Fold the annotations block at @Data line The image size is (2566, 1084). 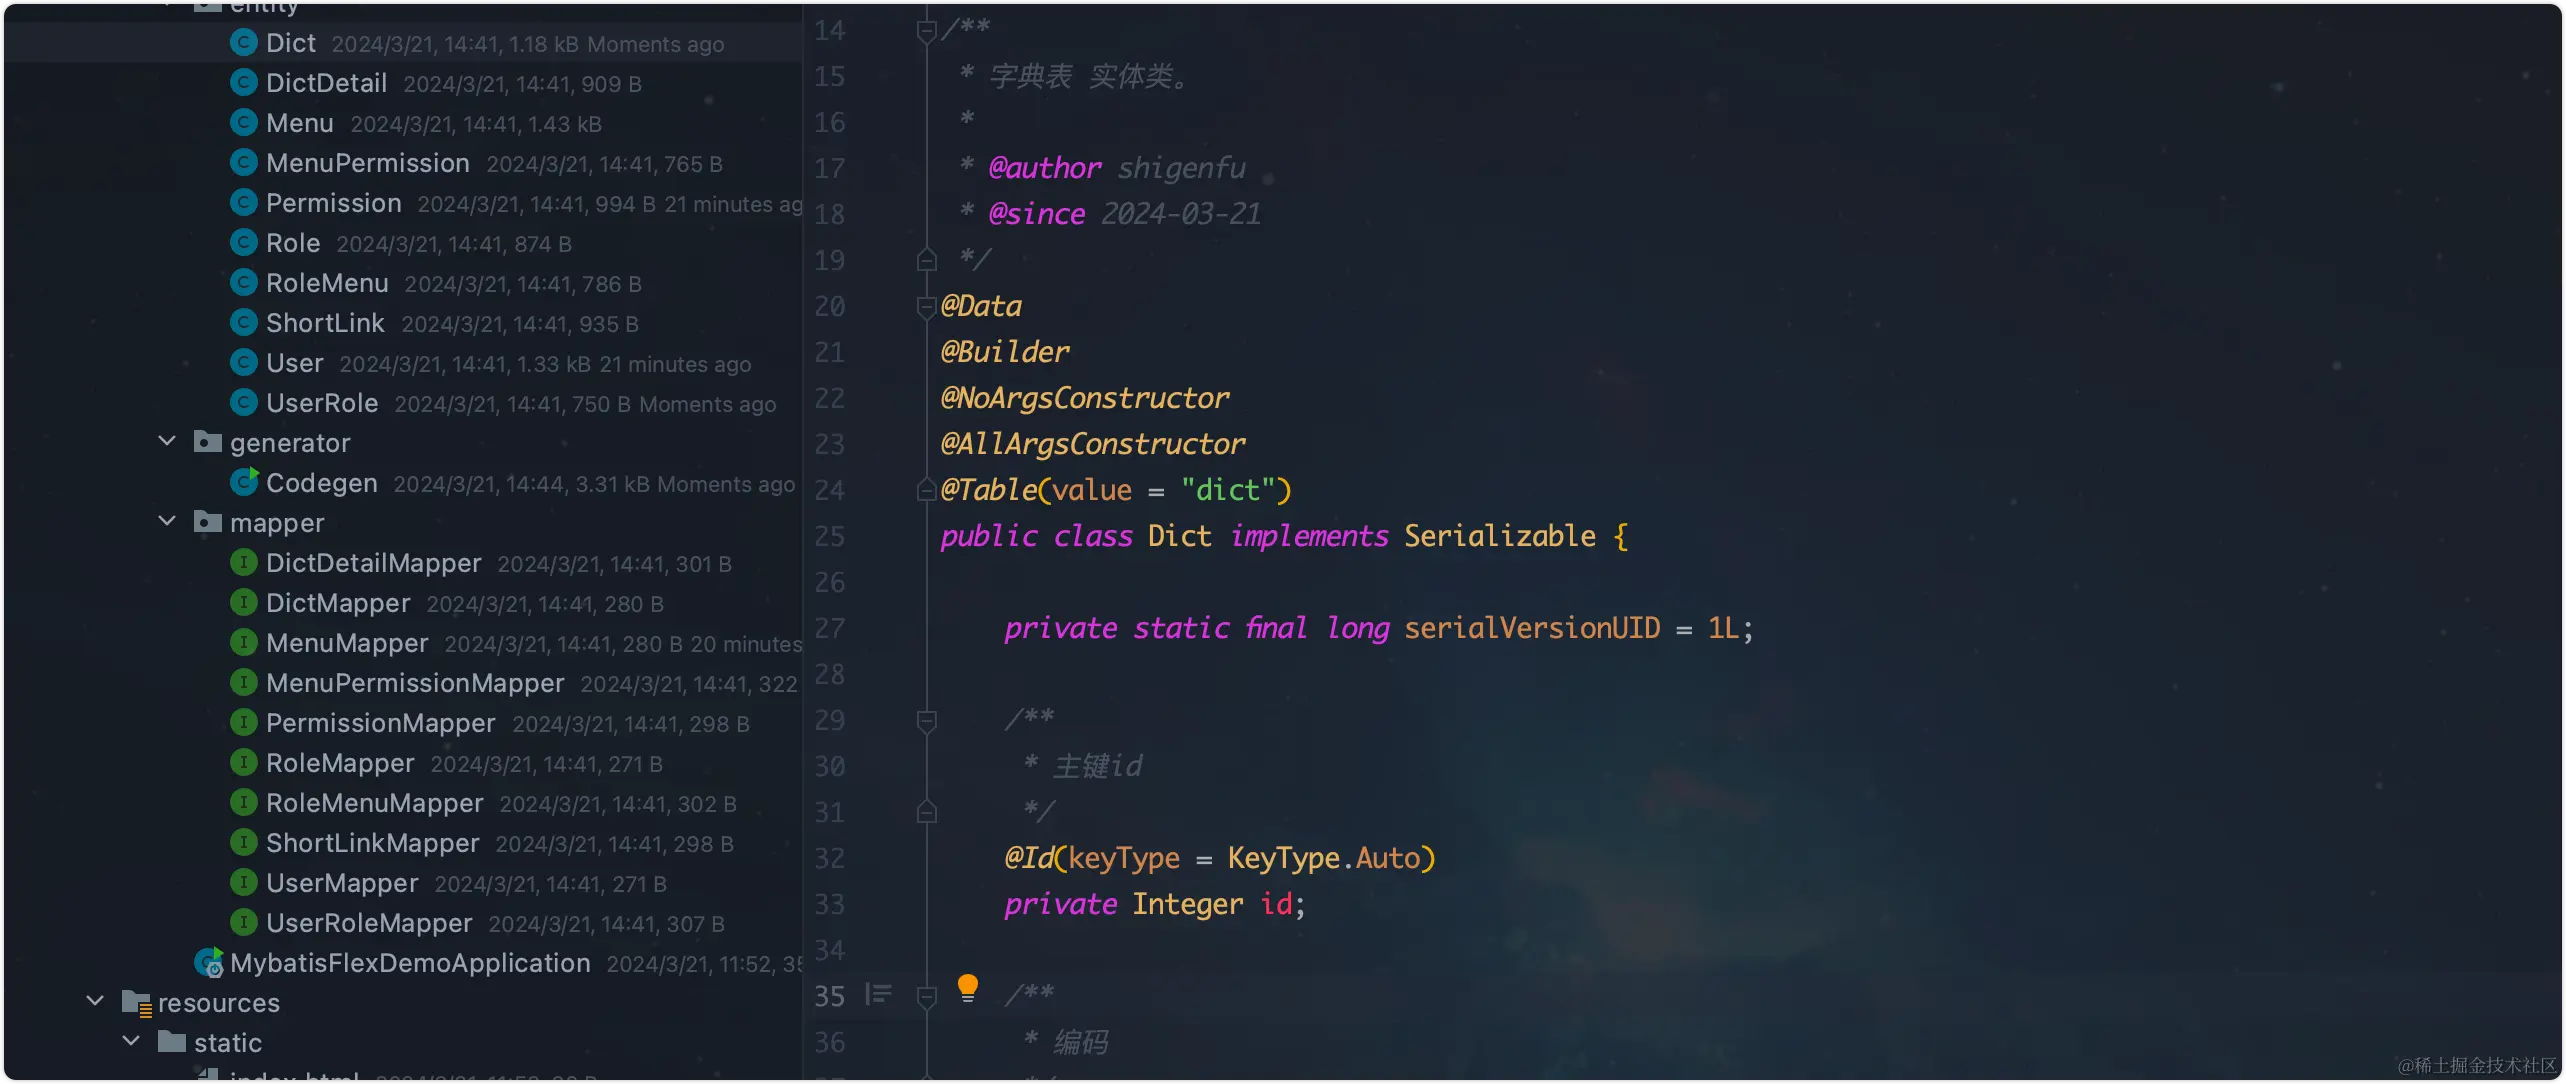point(926,307)
